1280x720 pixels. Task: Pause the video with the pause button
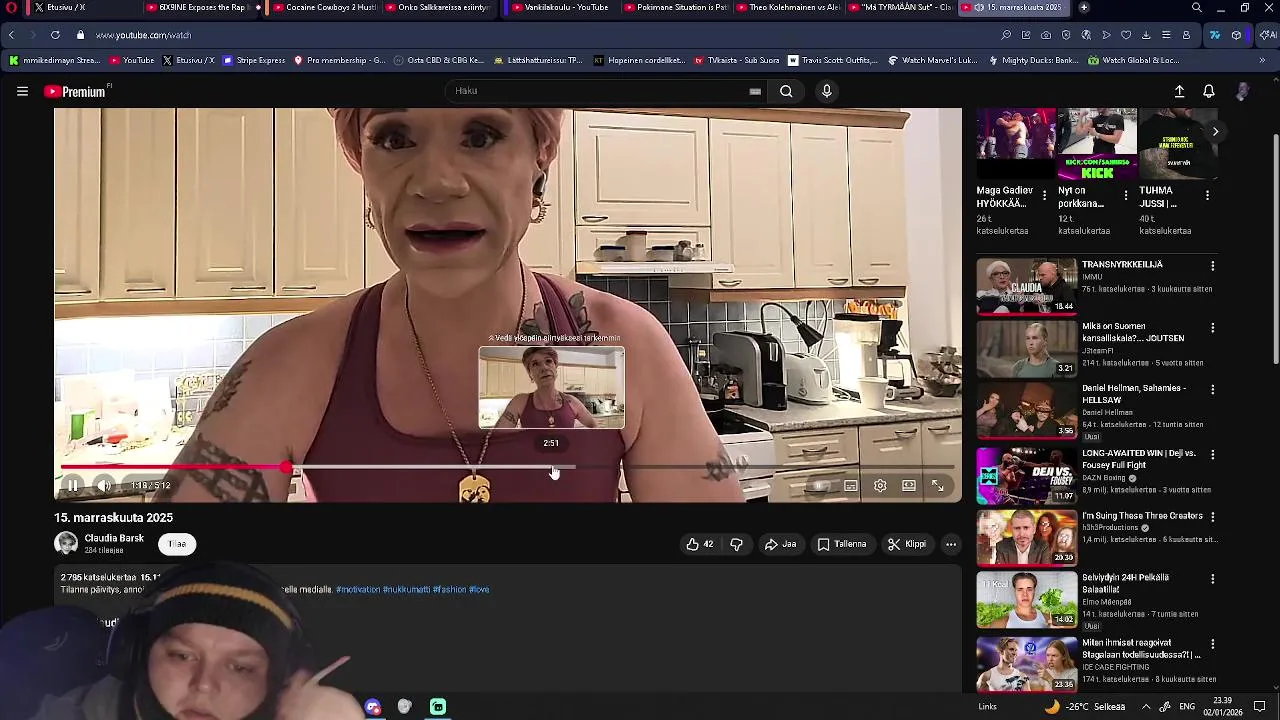(x=73, y=486)
